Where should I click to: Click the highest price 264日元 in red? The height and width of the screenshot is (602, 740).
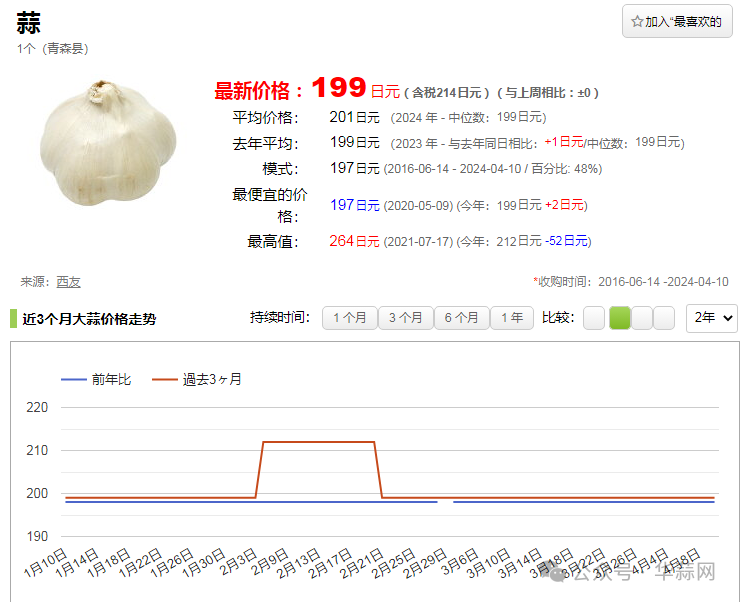pos(354,241)
